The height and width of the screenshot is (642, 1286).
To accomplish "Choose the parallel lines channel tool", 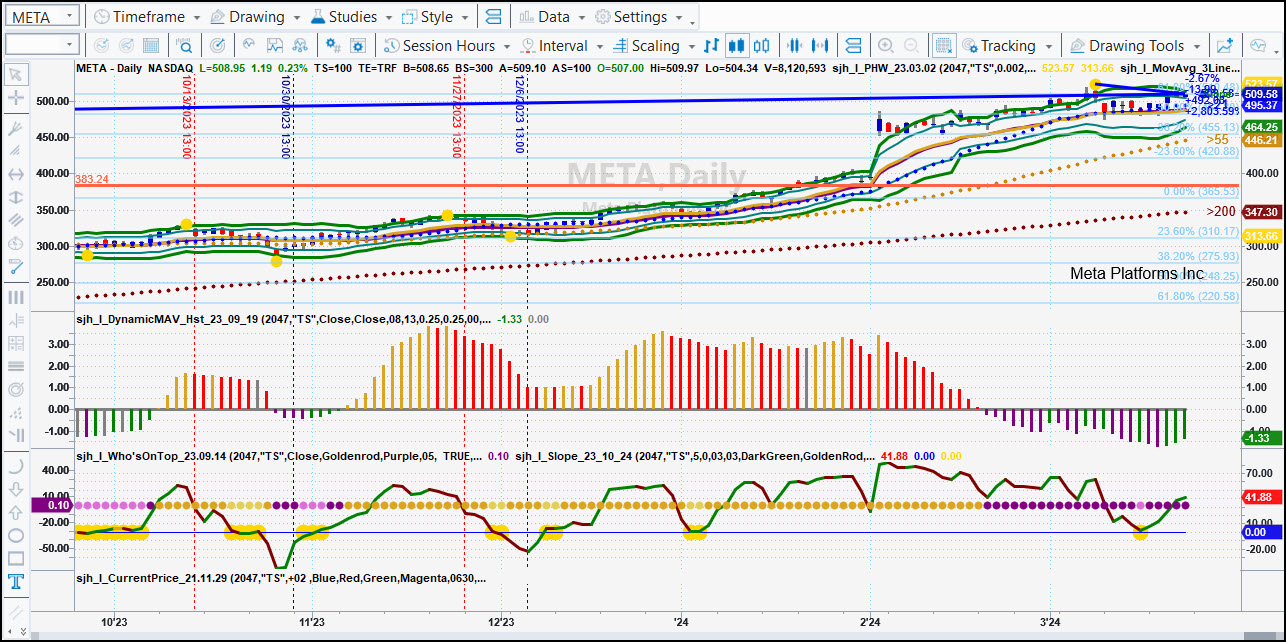I will pos(16,220).
